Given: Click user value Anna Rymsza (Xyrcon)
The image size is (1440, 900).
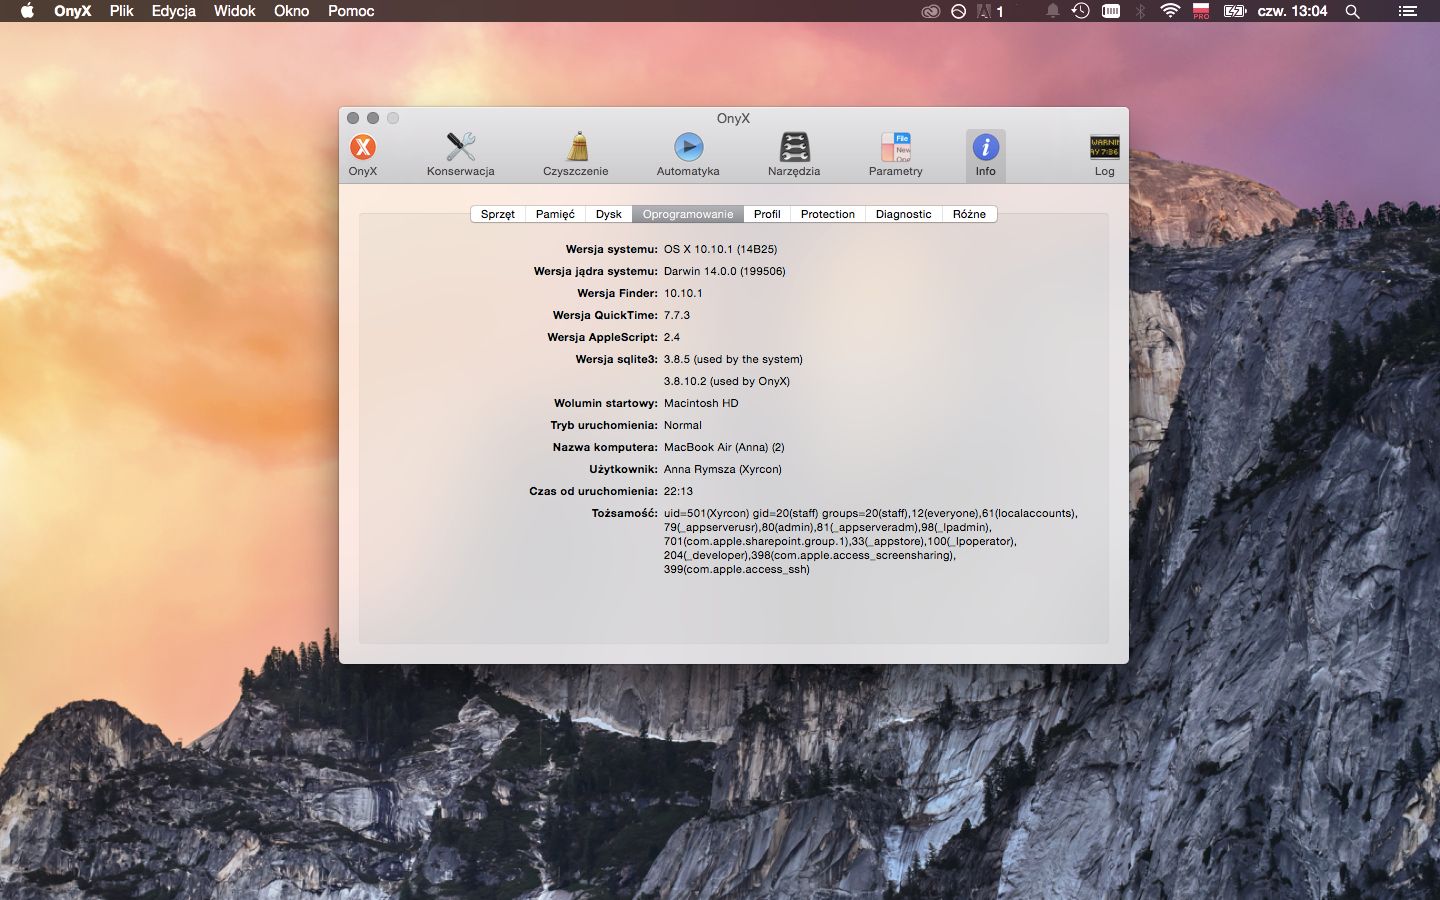Looking at the screenshot, I should pos(723,469).
